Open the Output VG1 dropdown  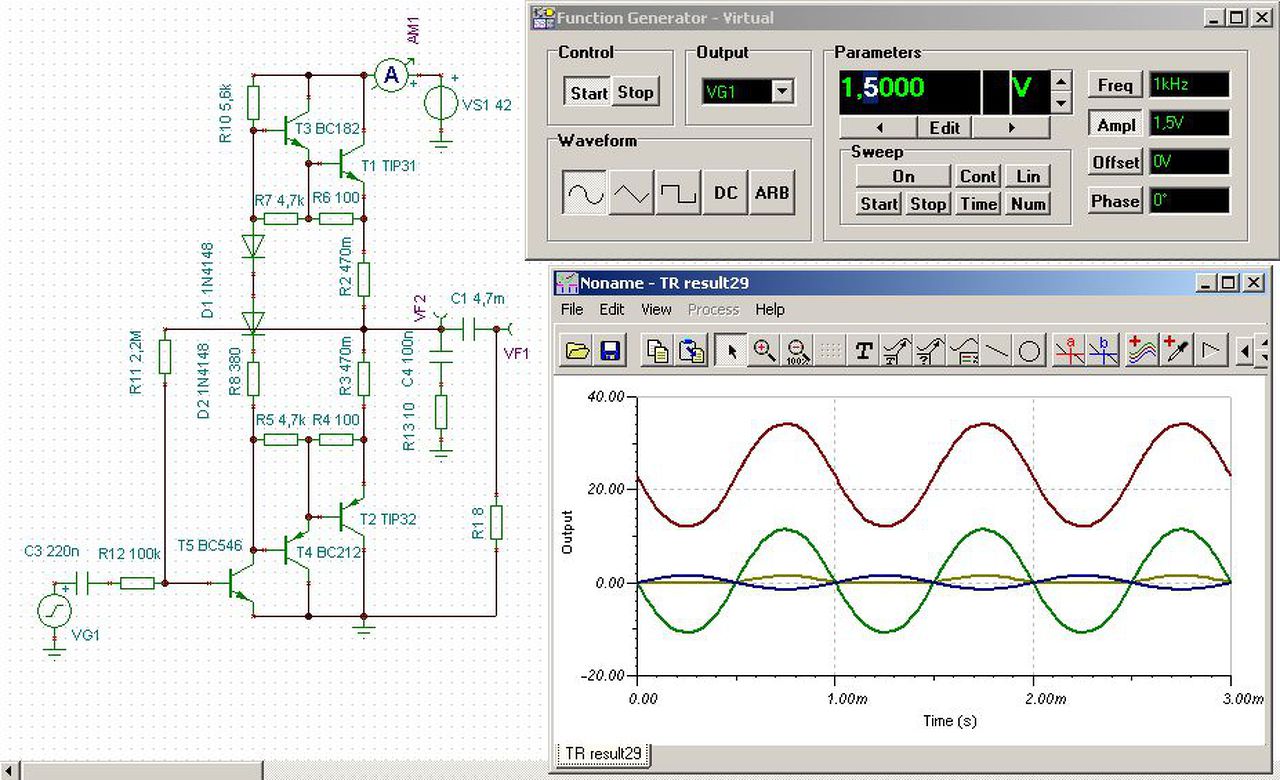point(783,92)
